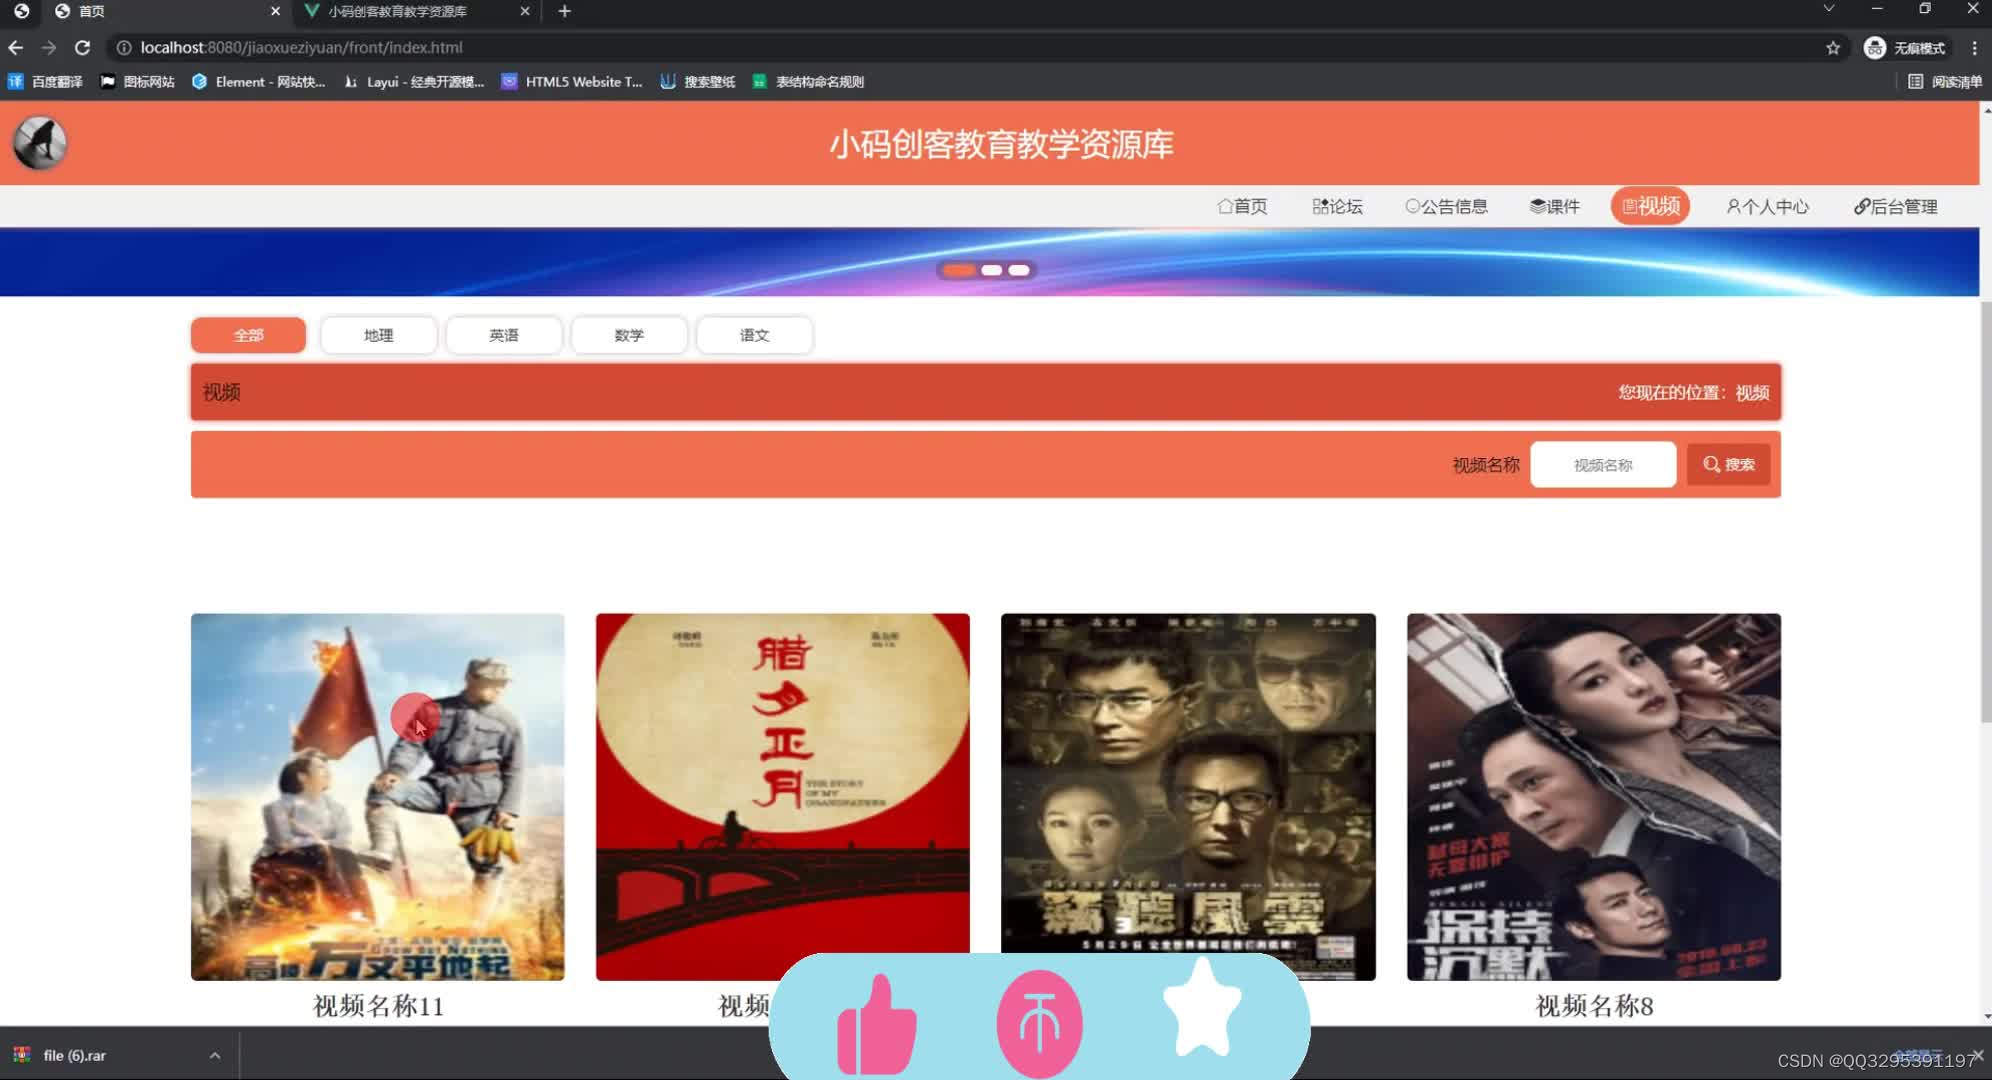1992x1080 pixels.
Task: Click the 视频 breadcrumb location text
Action: pos(1752,392)
